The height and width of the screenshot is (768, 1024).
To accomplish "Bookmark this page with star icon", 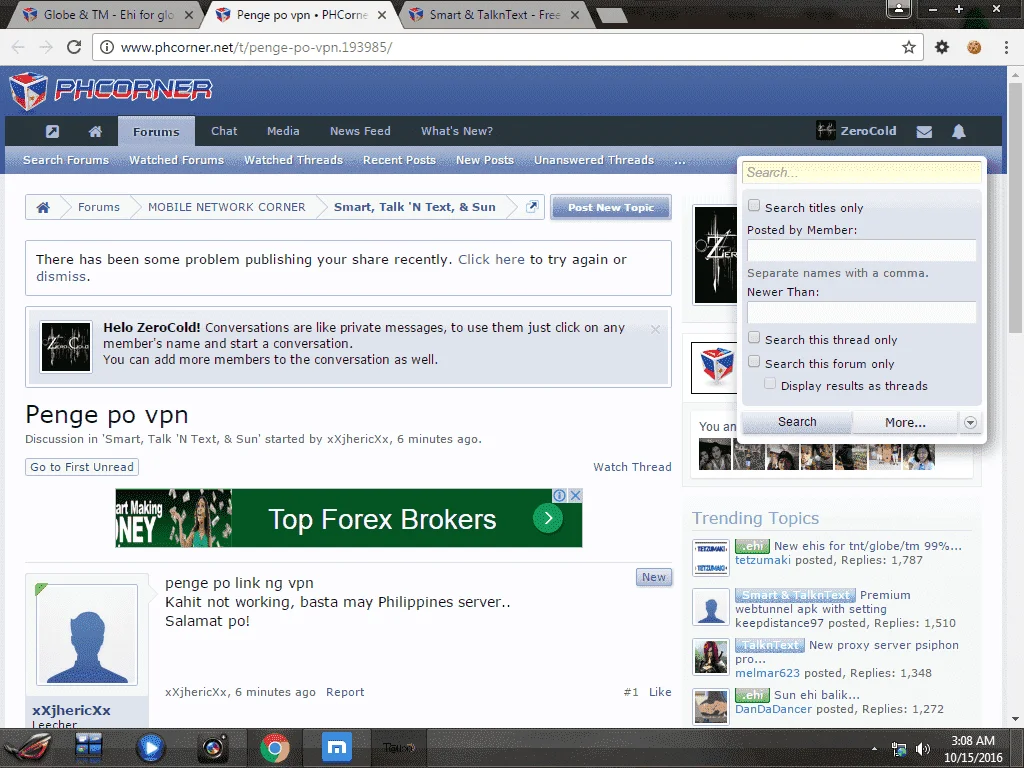I will [x=908, y=47].
